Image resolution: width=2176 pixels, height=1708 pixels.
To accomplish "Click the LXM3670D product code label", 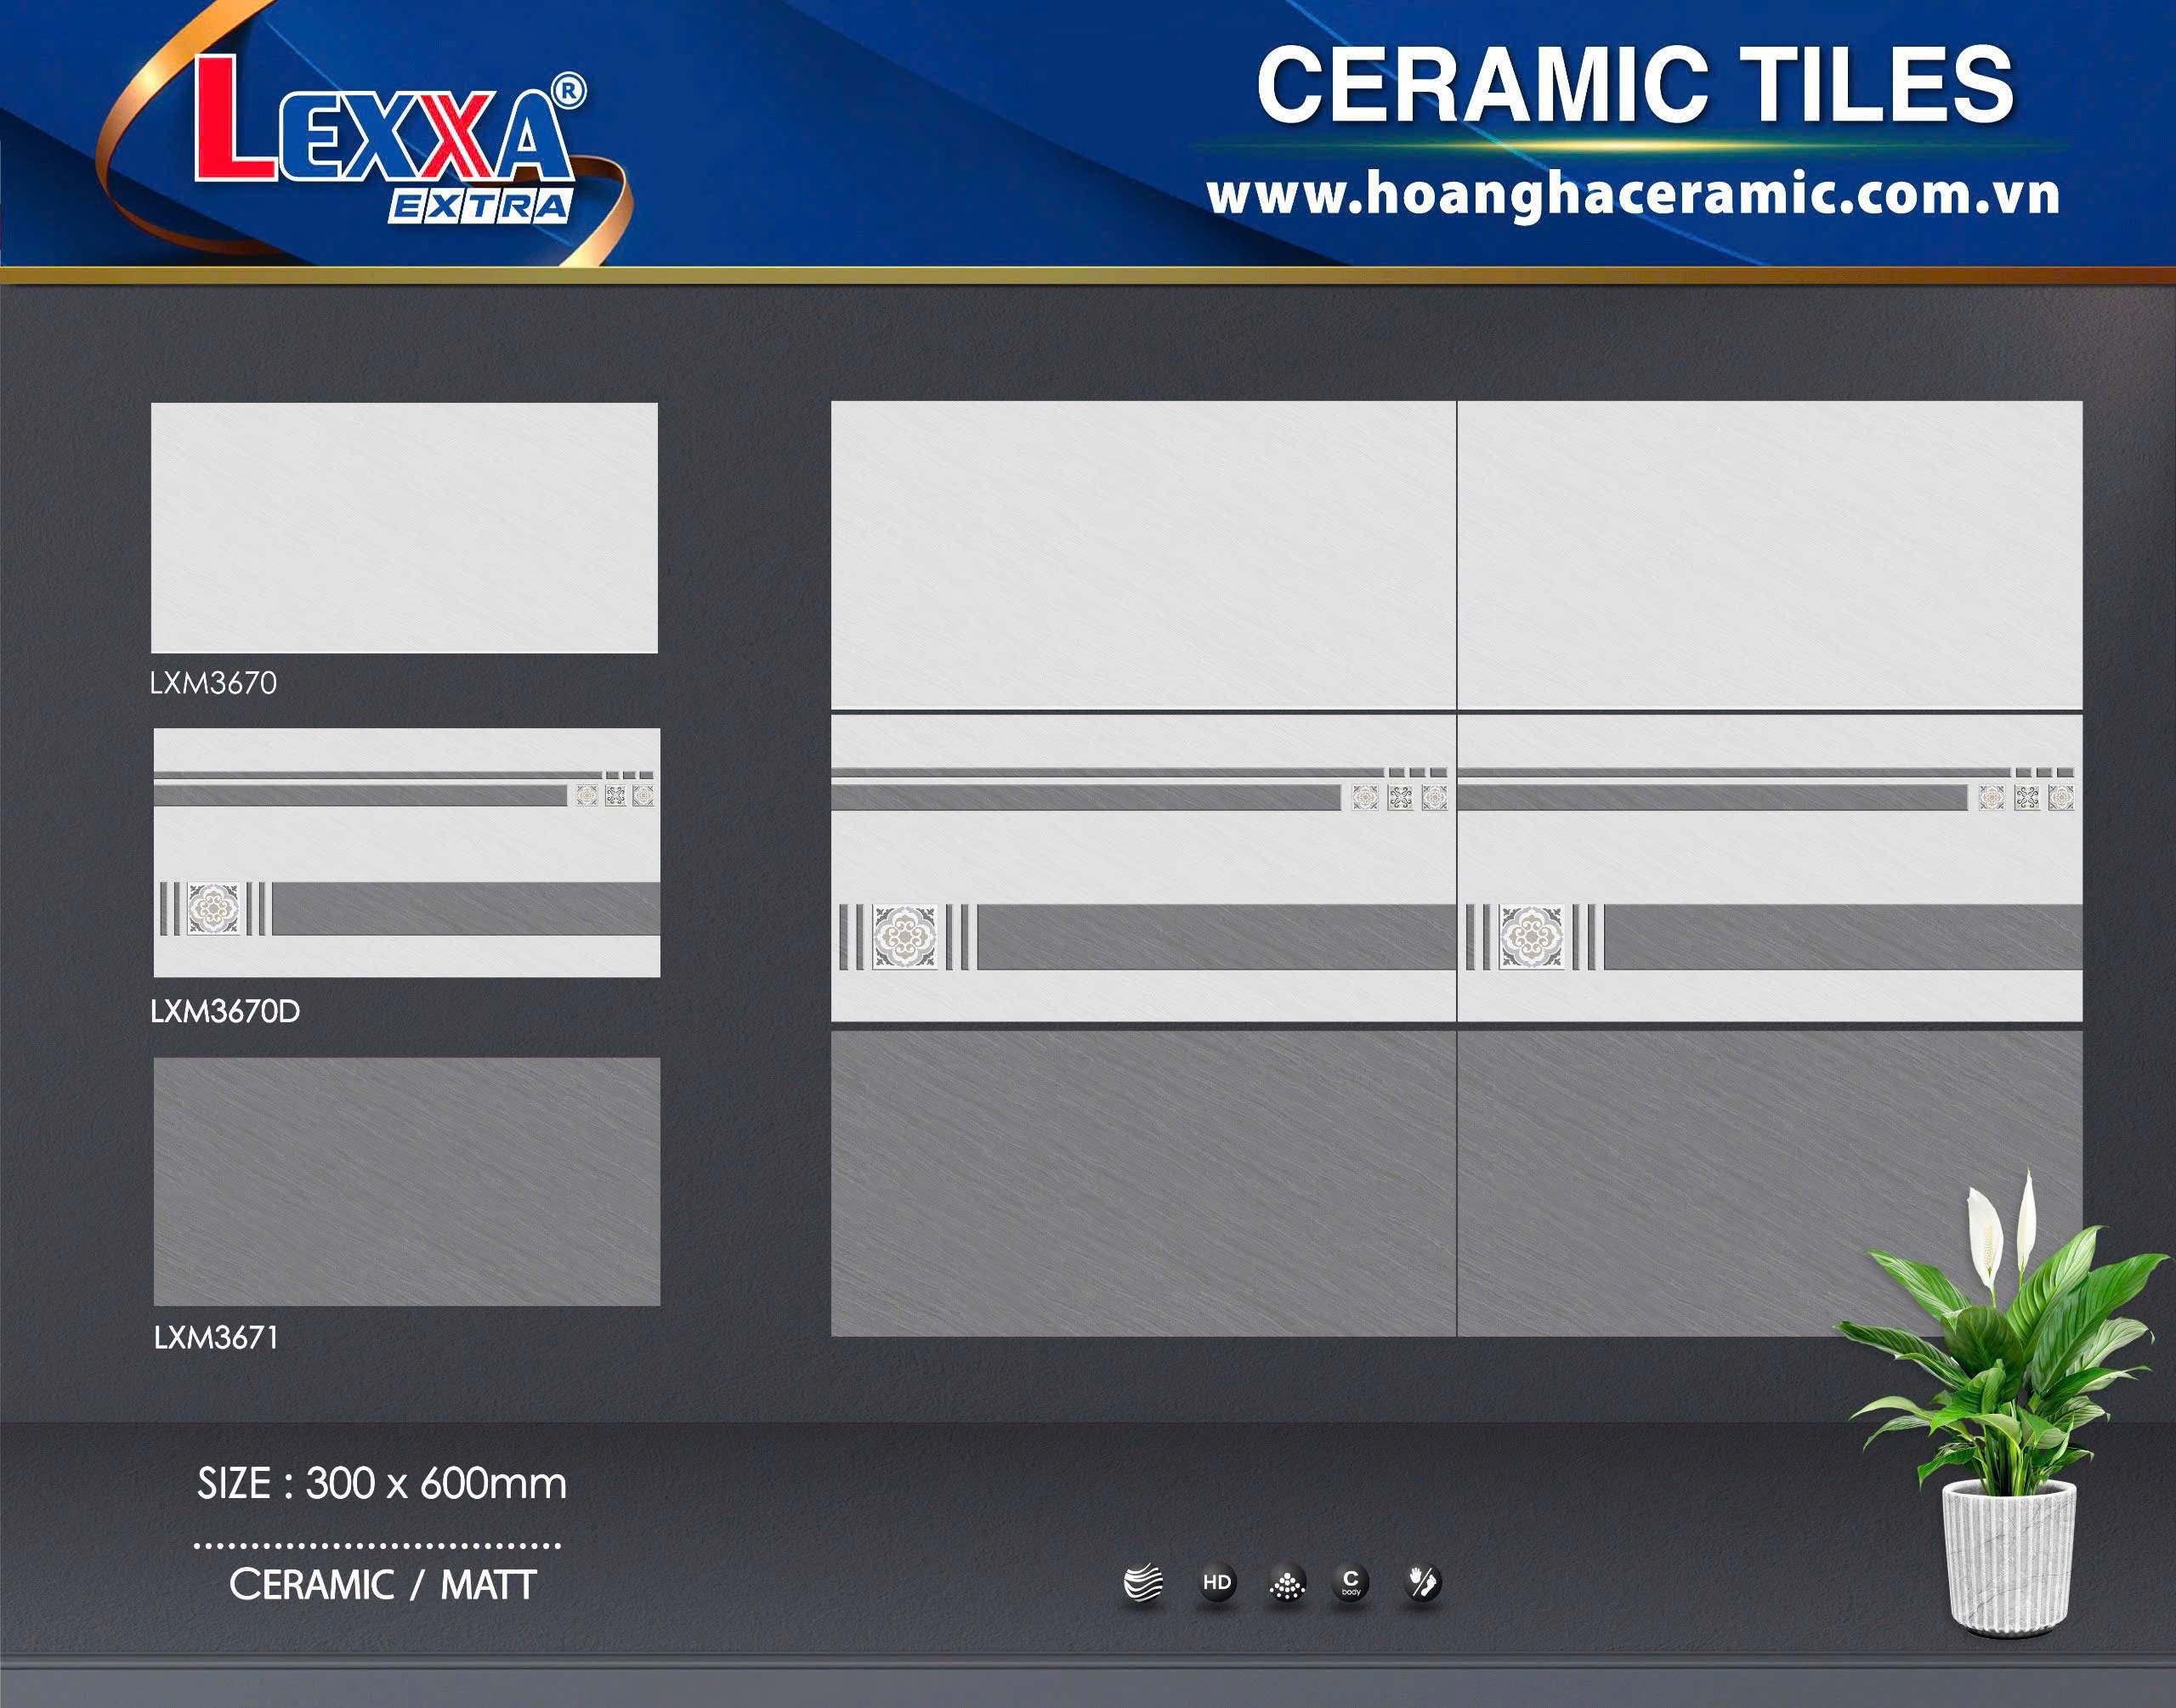I will [x=225, y=1011].
